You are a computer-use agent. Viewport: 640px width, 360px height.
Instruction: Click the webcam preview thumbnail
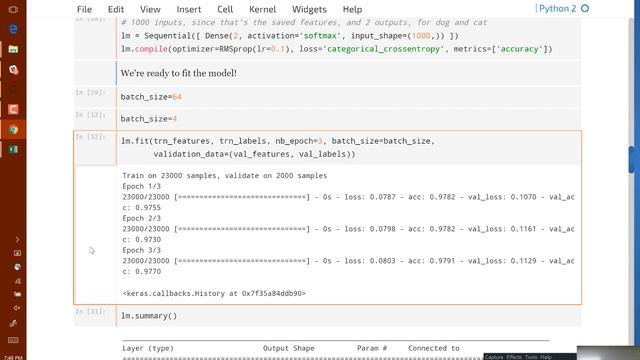pyautogui.click(x=608, y=353)
